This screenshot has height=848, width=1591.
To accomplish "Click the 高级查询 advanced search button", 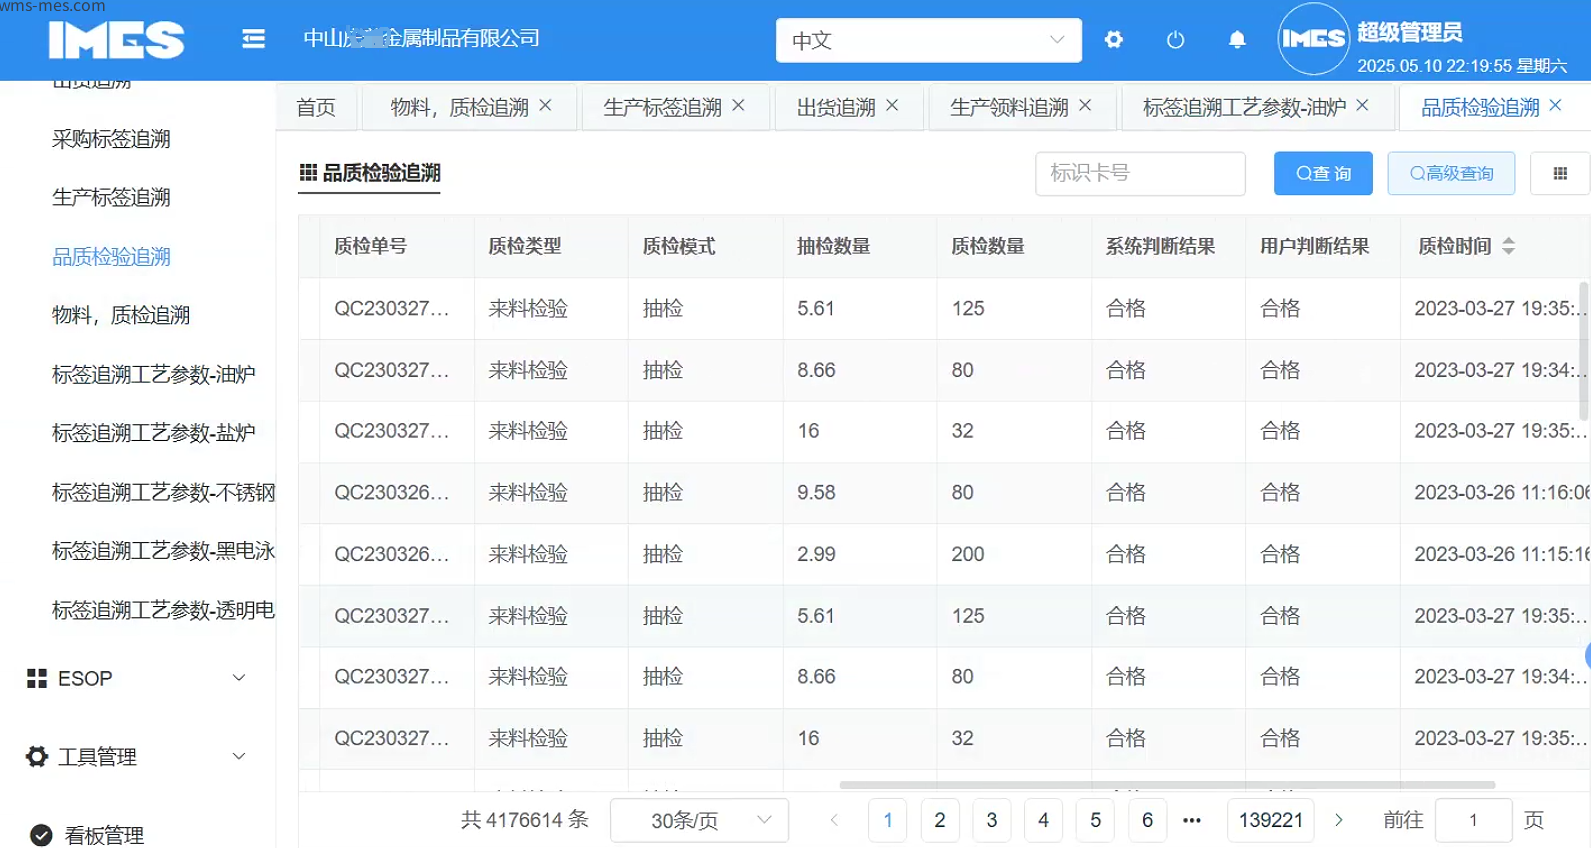I will click(x=1451, y=174).
